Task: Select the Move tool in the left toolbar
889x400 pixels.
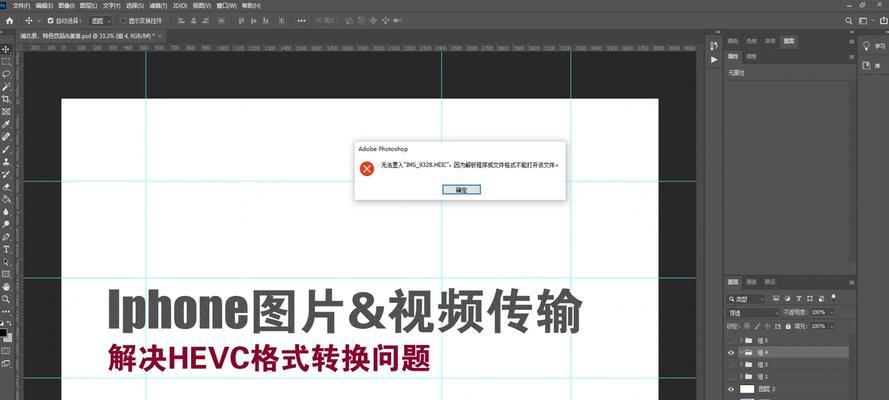Action: coord(6,49)
